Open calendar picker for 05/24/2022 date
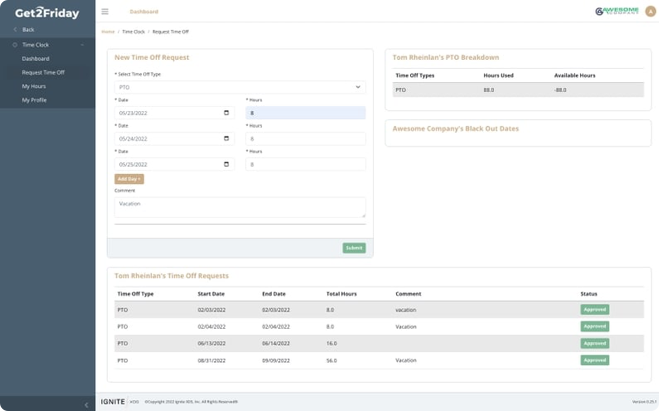The height and width of the screenshot is (411, 659). [x=226, y=138]
